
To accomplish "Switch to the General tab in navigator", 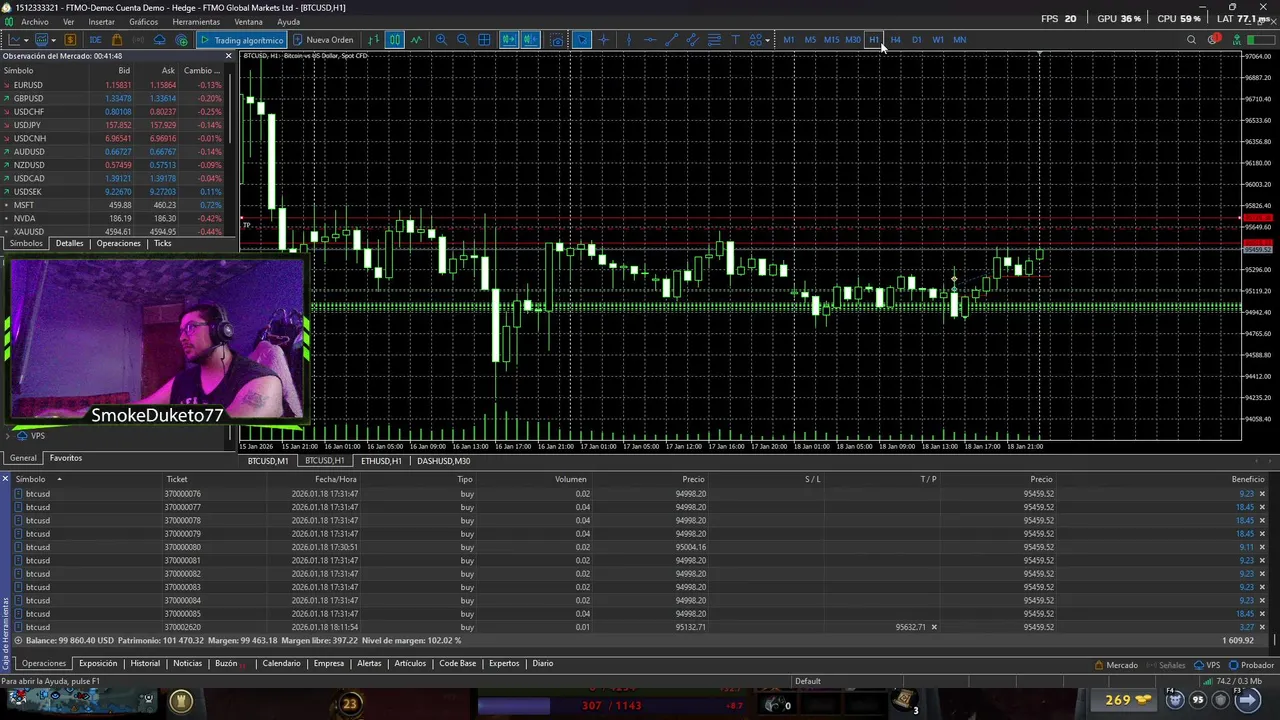I will 23,458.
